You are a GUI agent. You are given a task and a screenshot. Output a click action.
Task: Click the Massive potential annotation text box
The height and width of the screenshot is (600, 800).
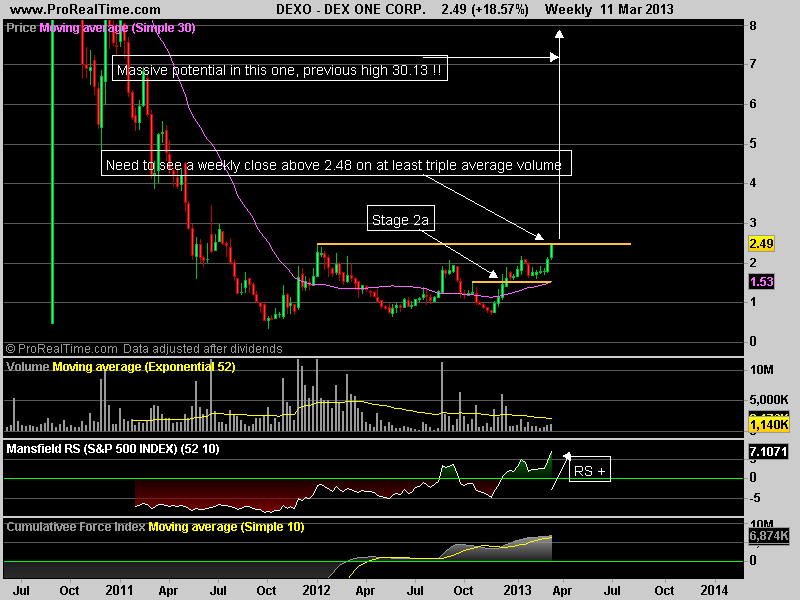point(280,68)
